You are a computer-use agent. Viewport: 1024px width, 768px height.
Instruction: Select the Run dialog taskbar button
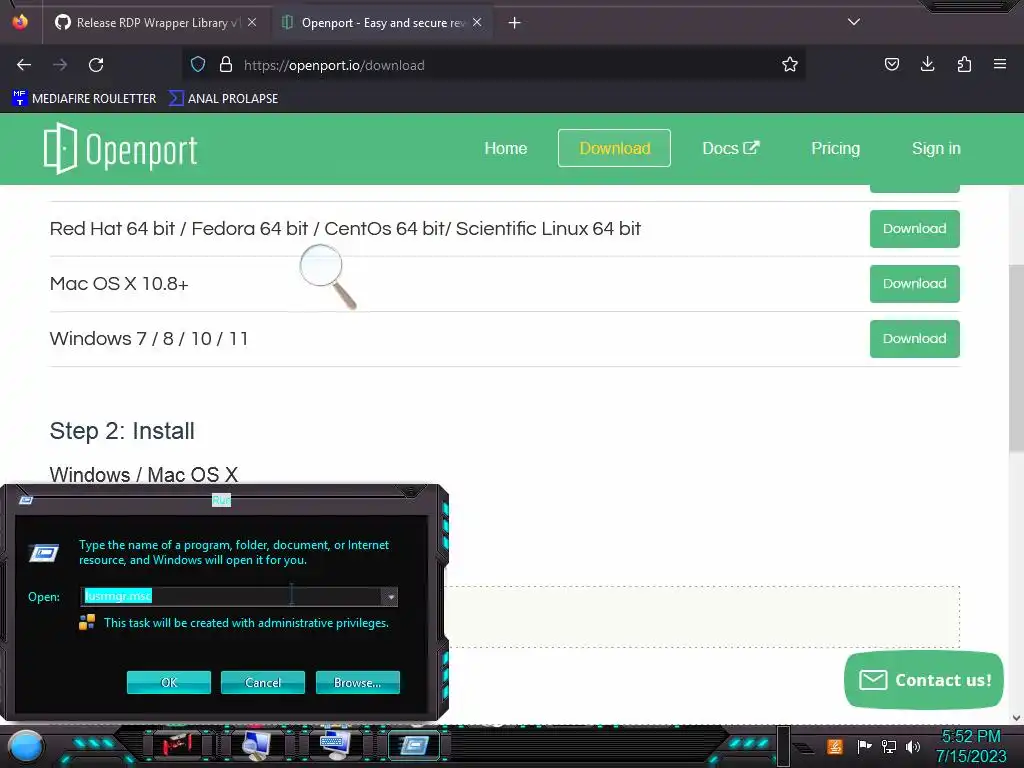click(414, 744)
